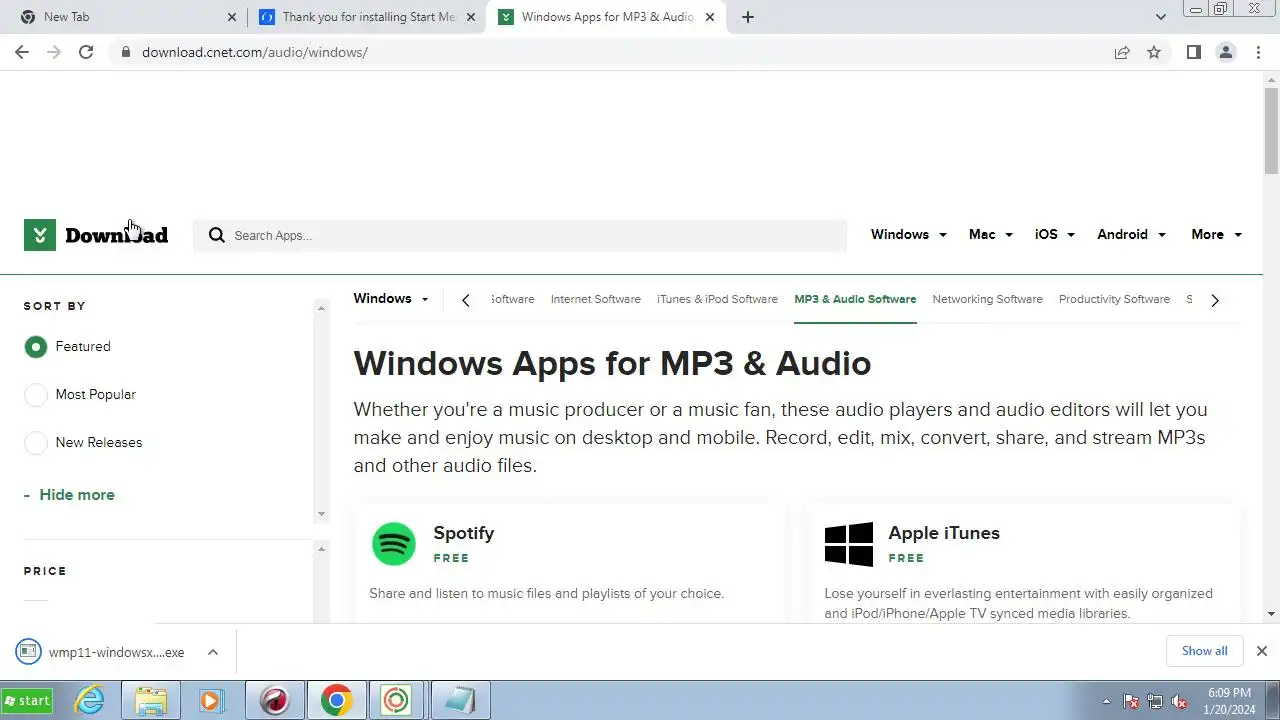This screenshot has width=1280, height=720.
Task: Open the Chrome profile avatar
Action: tap(1225, 52)
